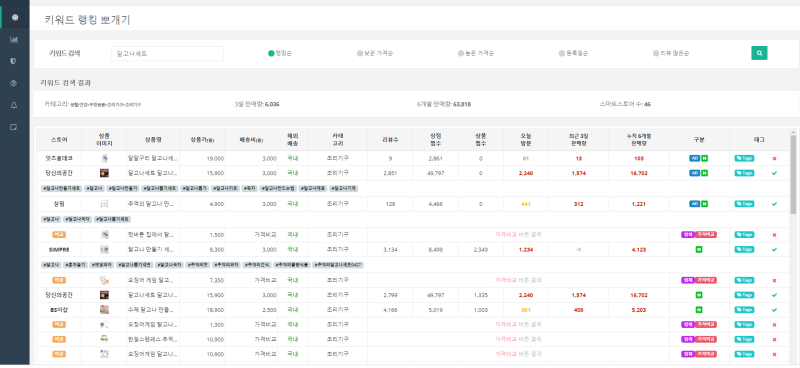The height and width of the screenshot is (368, 800).
Task: Open product thumbnail in 18,900 price row
Action: tap(104, 310)
